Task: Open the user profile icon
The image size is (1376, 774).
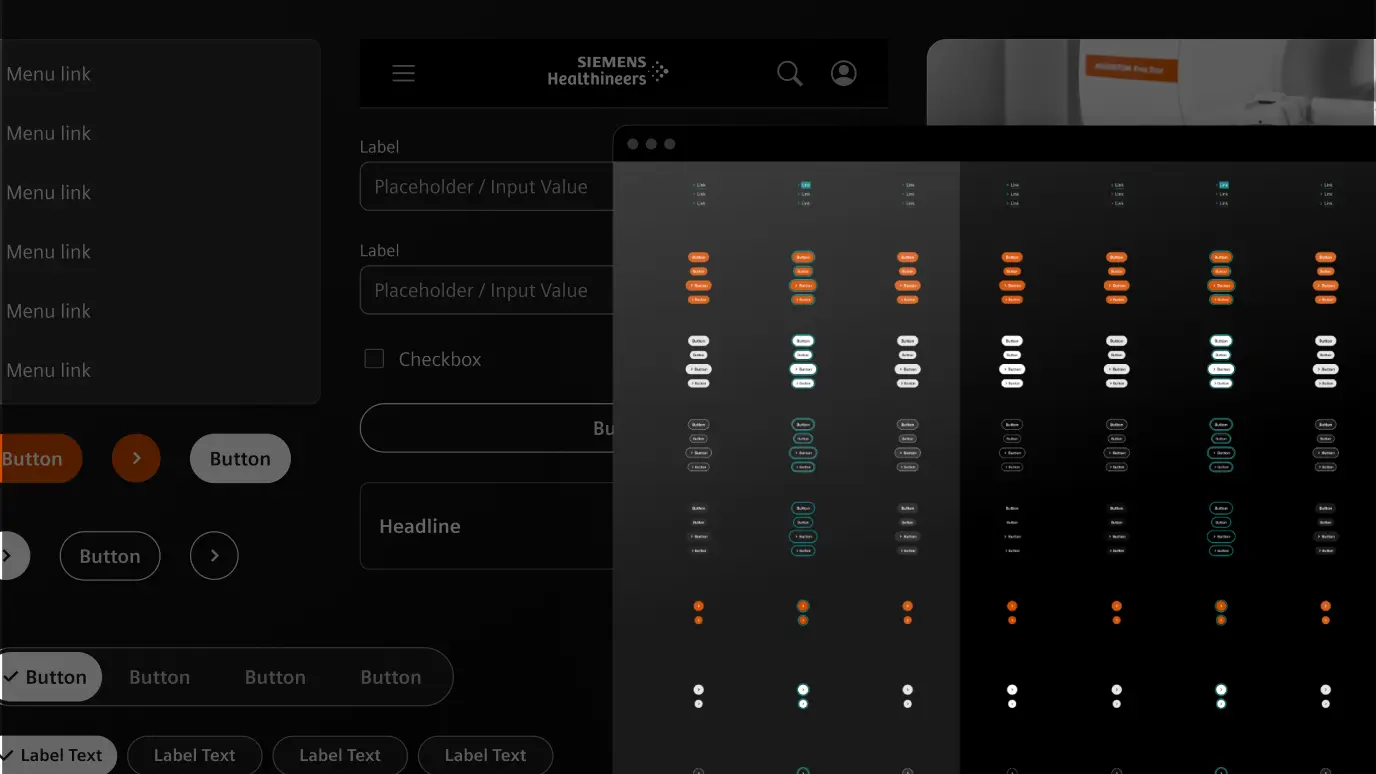Action: point(844,73)
